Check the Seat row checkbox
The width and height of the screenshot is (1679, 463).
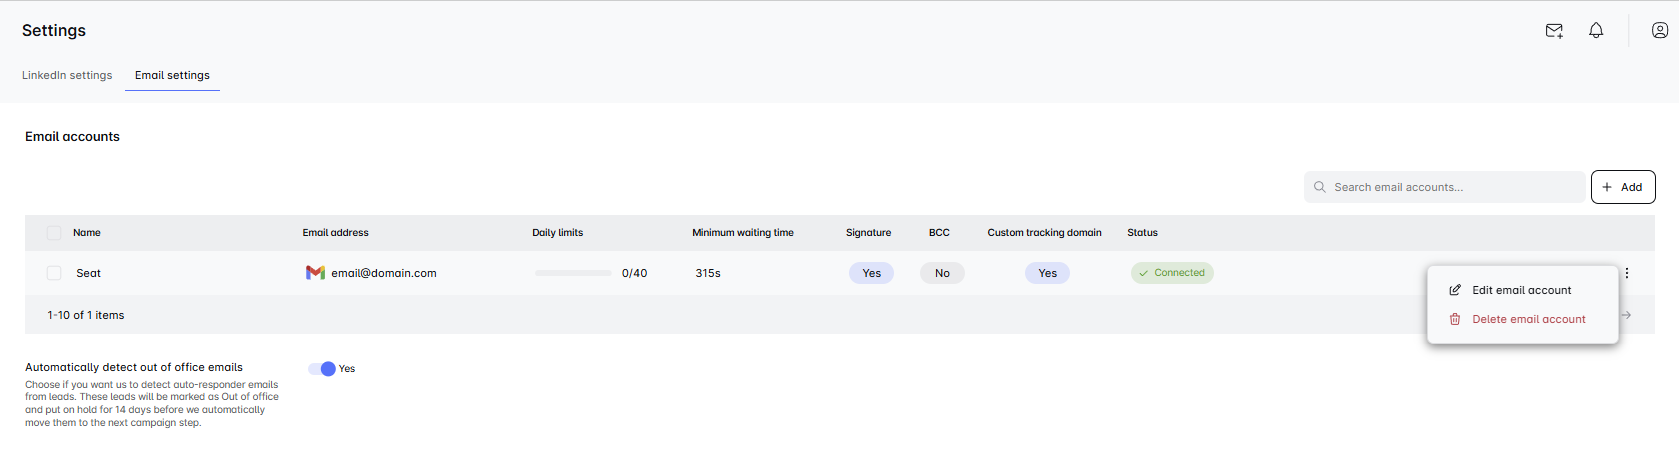(54, 273)
